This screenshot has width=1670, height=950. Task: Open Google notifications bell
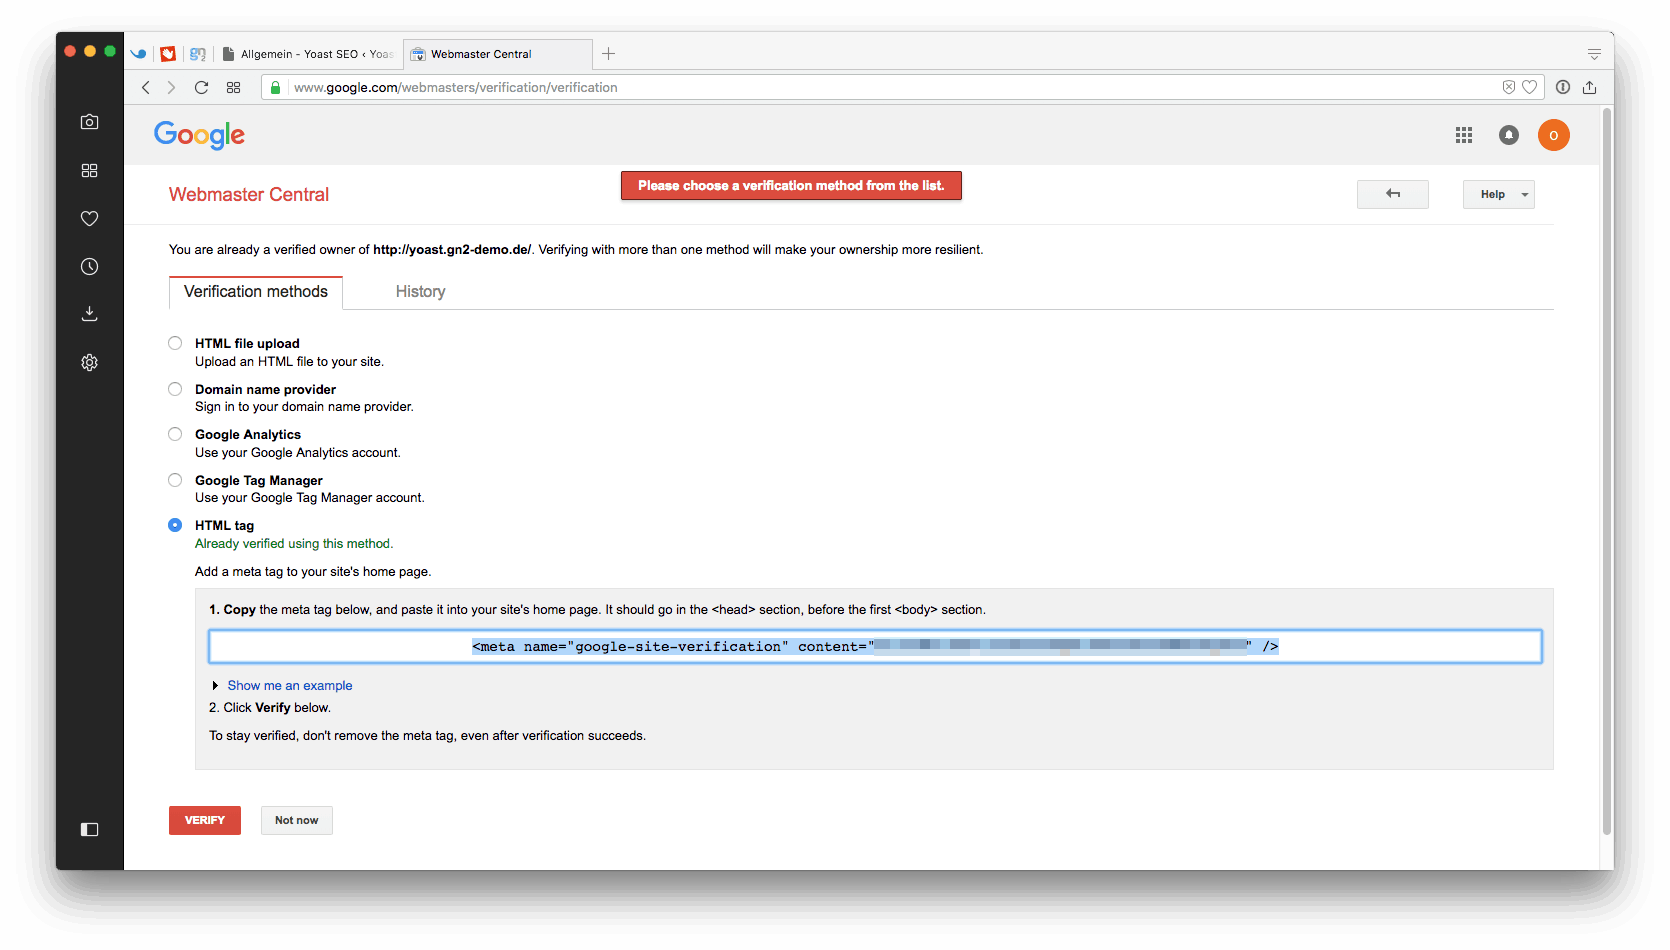click(1509, 135)
